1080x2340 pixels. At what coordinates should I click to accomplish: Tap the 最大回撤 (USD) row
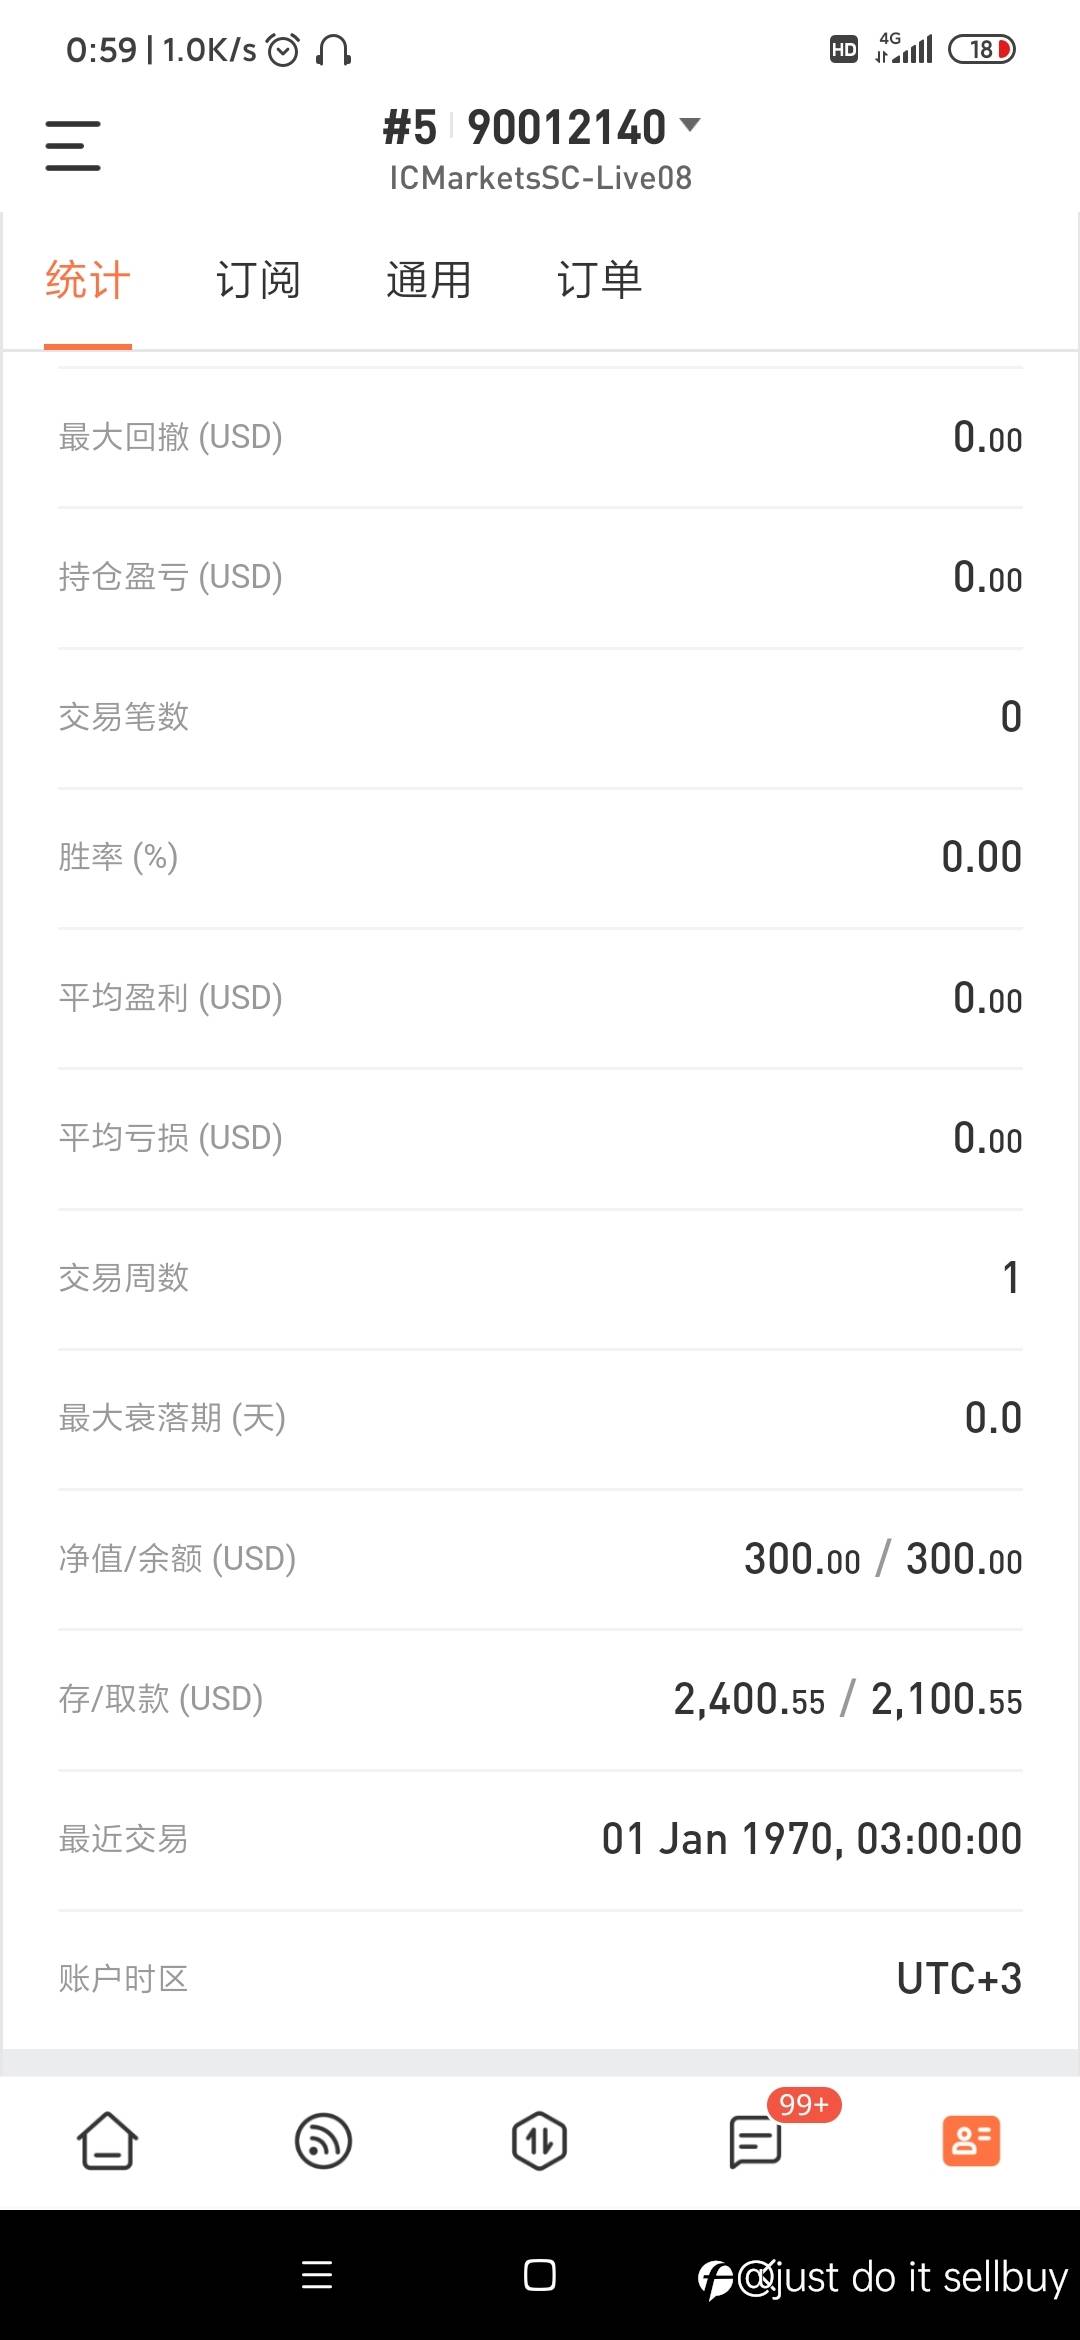[540, 437]
